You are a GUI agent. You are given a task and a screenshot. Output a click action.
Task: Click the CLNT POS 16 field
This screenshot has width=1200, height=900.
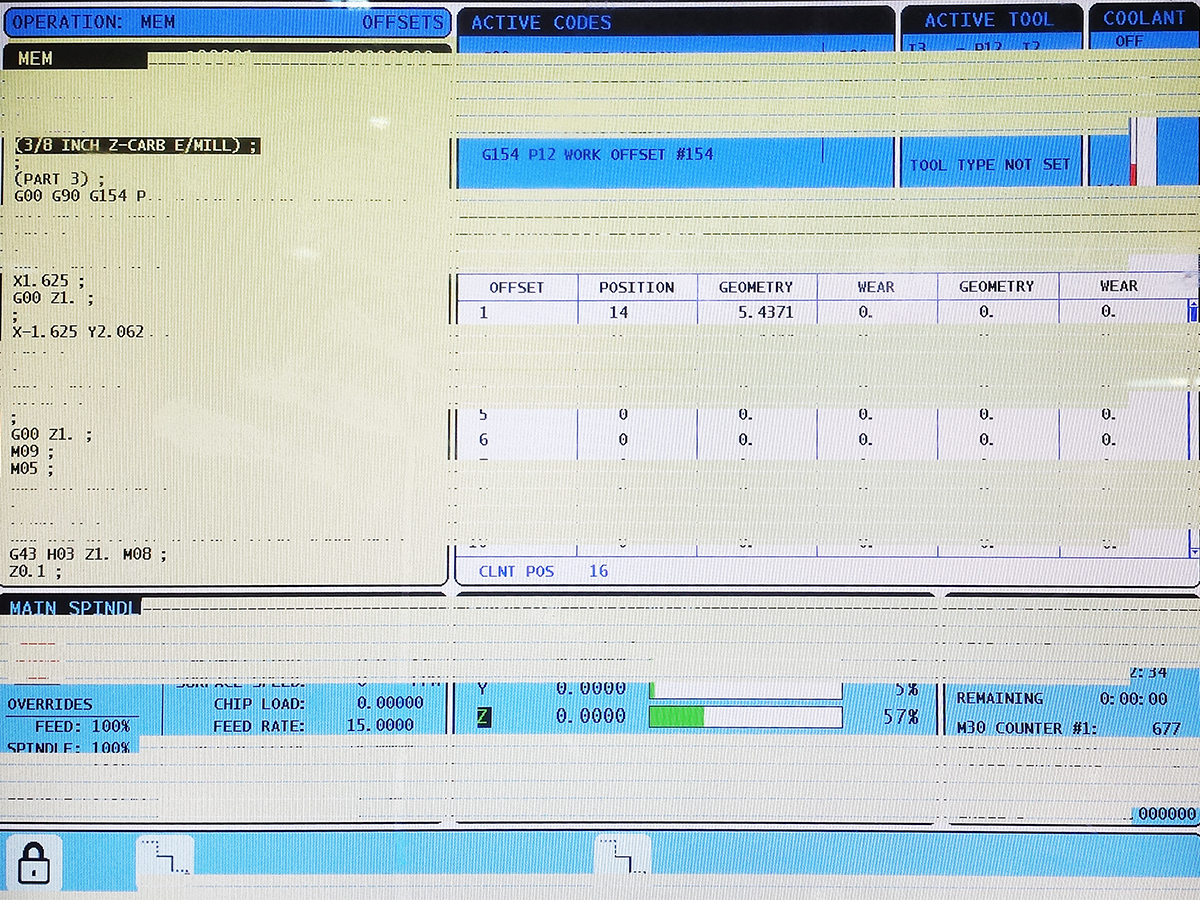(543, 572)
